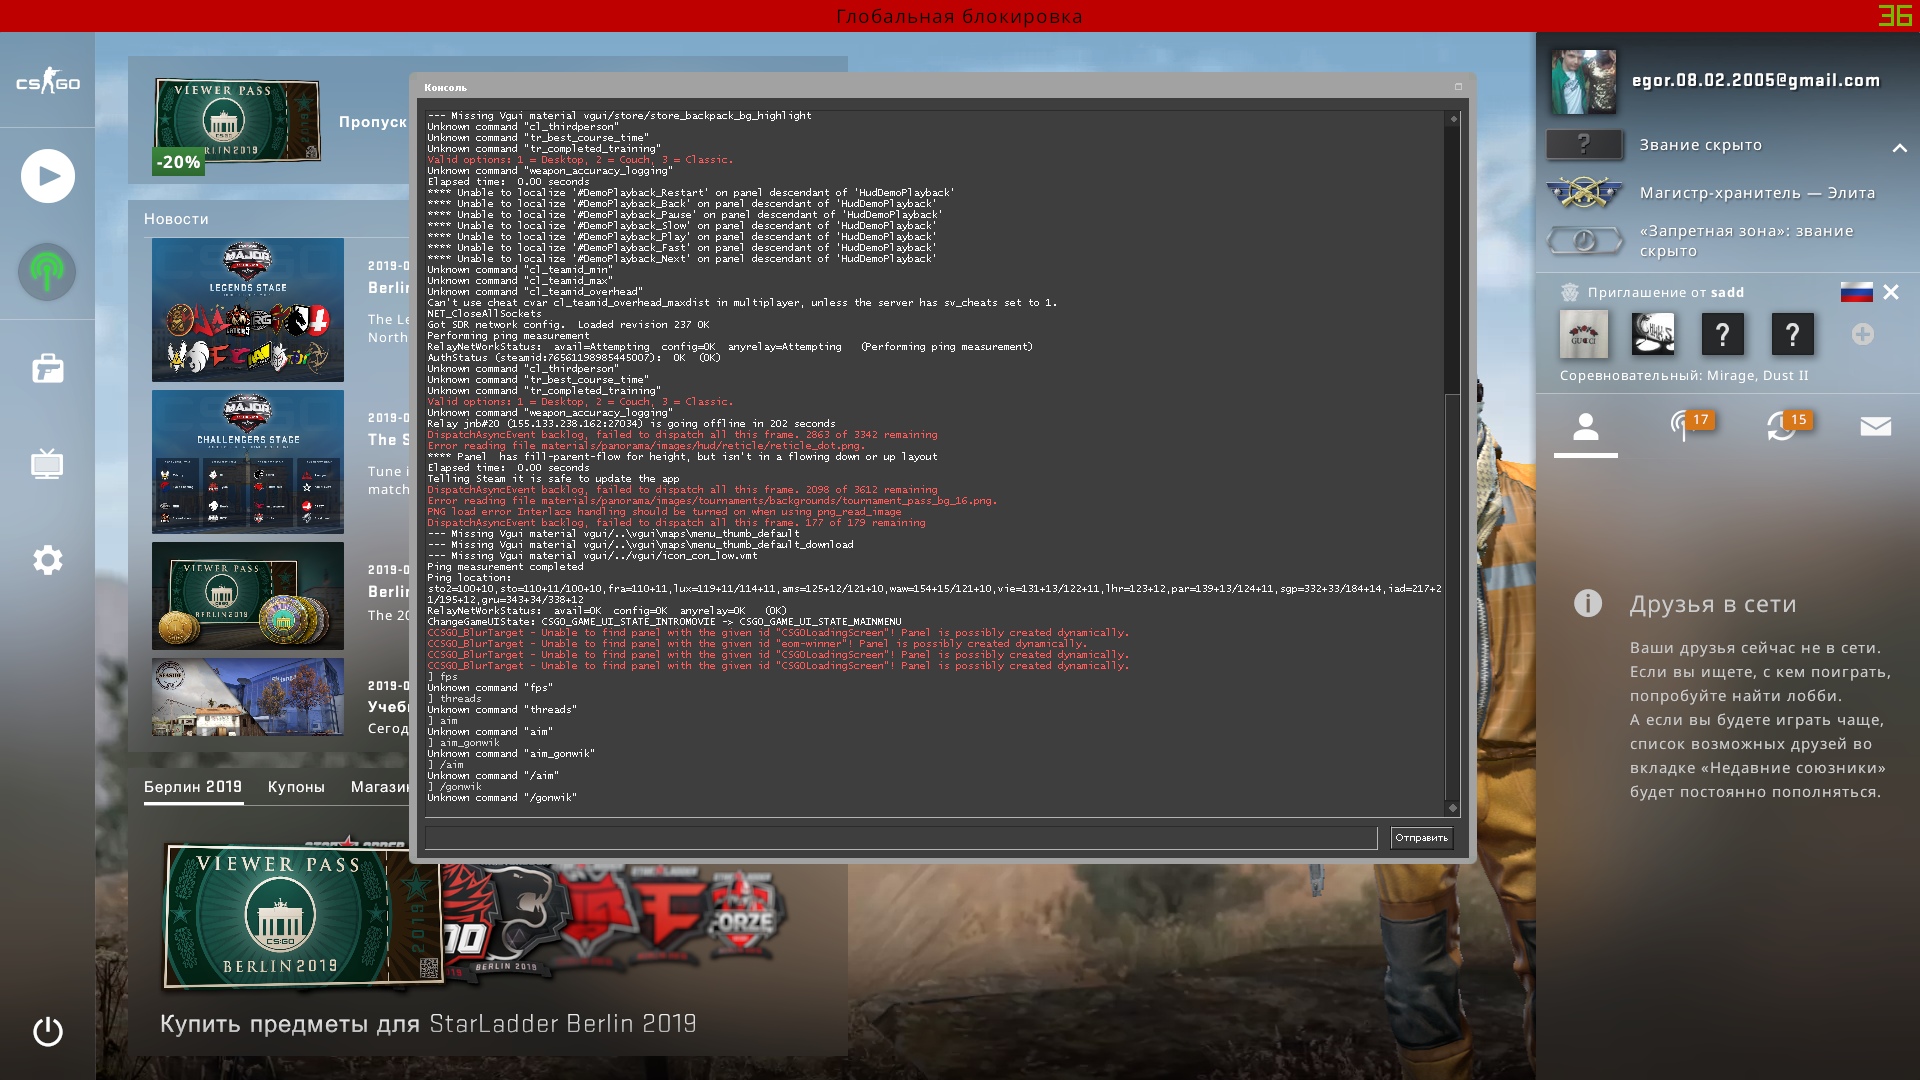Click the player avatar picture

[1583, 81]
